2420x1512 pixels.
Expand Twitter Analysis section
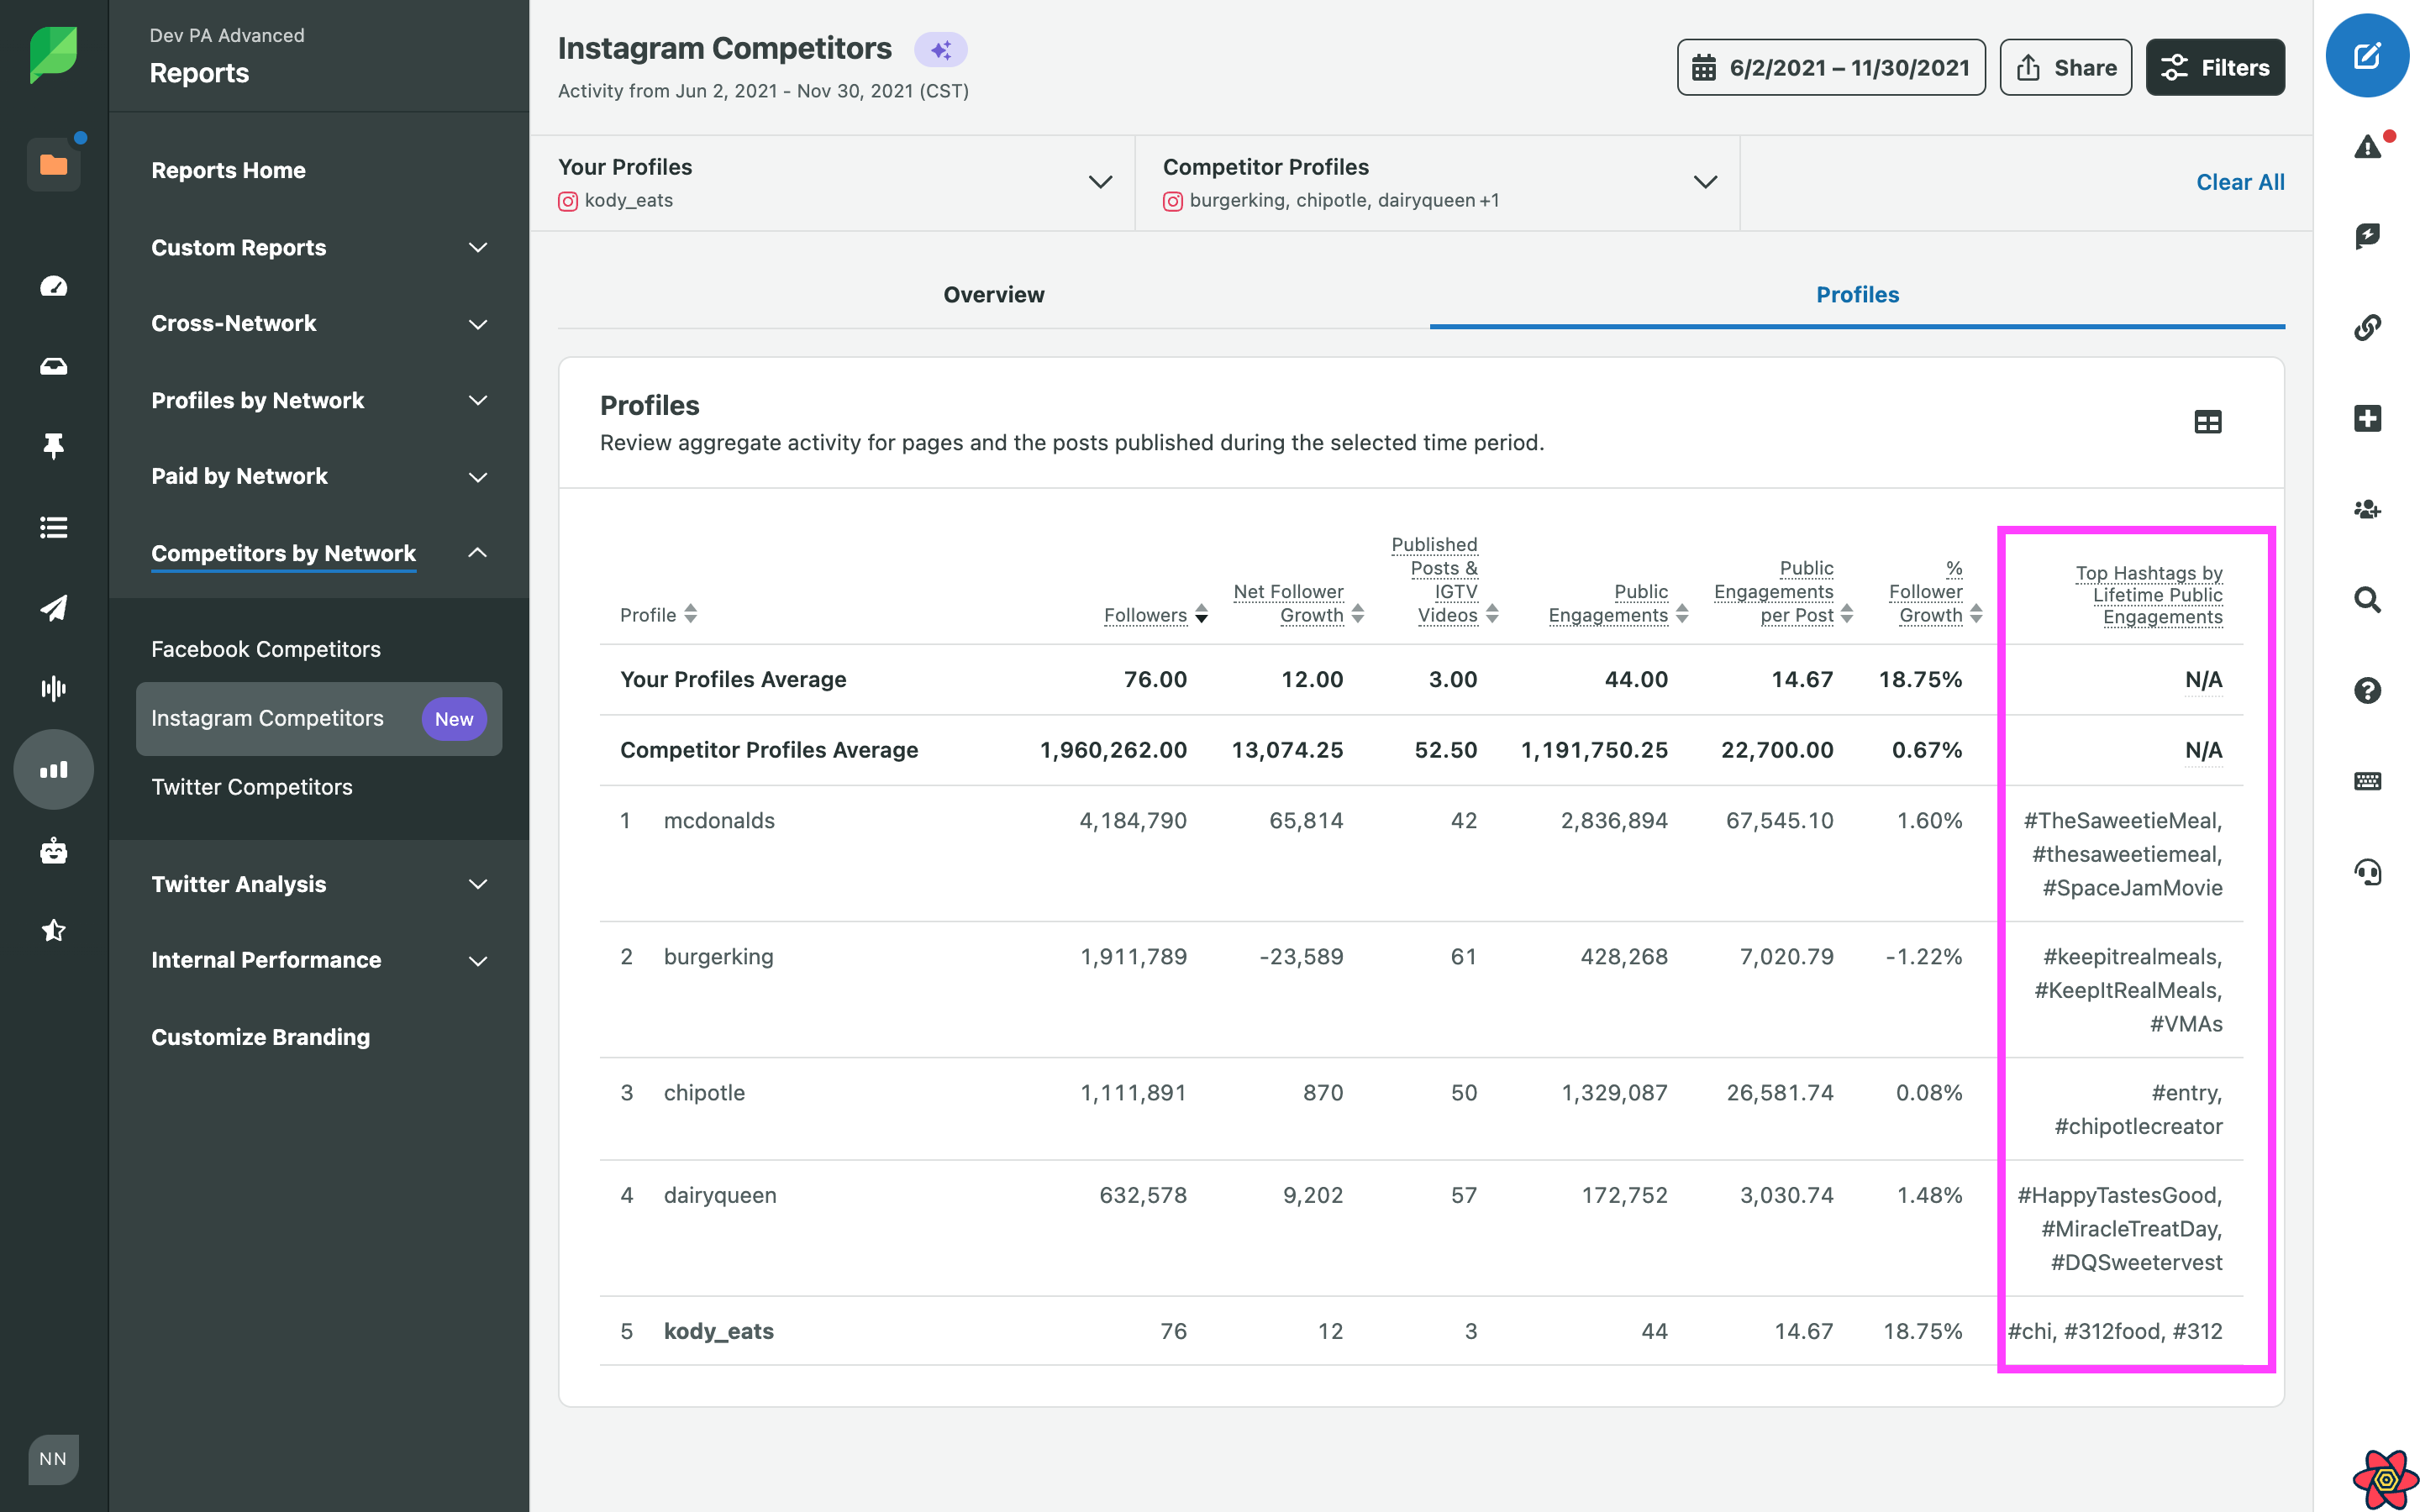click(319, 884)
